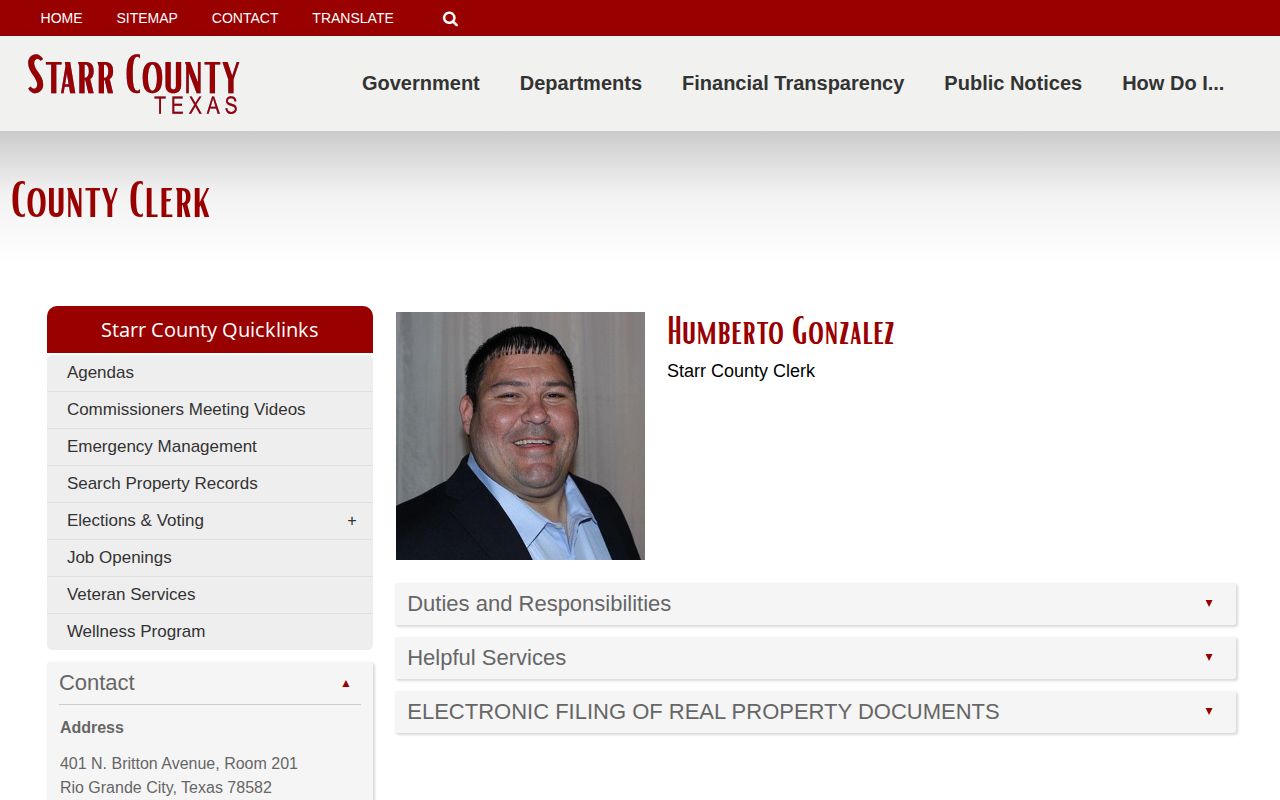Click the Humberto Gonzalez name heading
1280x800 pixels.
pyautogui.click(x=780, y=331)
